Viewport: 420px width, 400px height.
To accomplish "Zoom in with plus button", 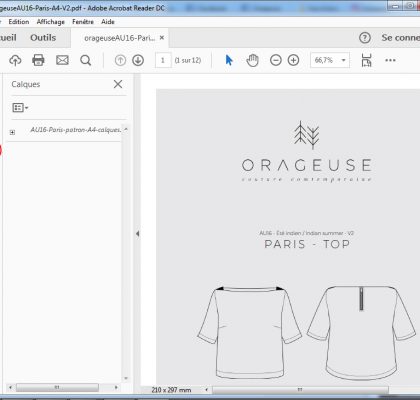I will click(x=293, y=60).
